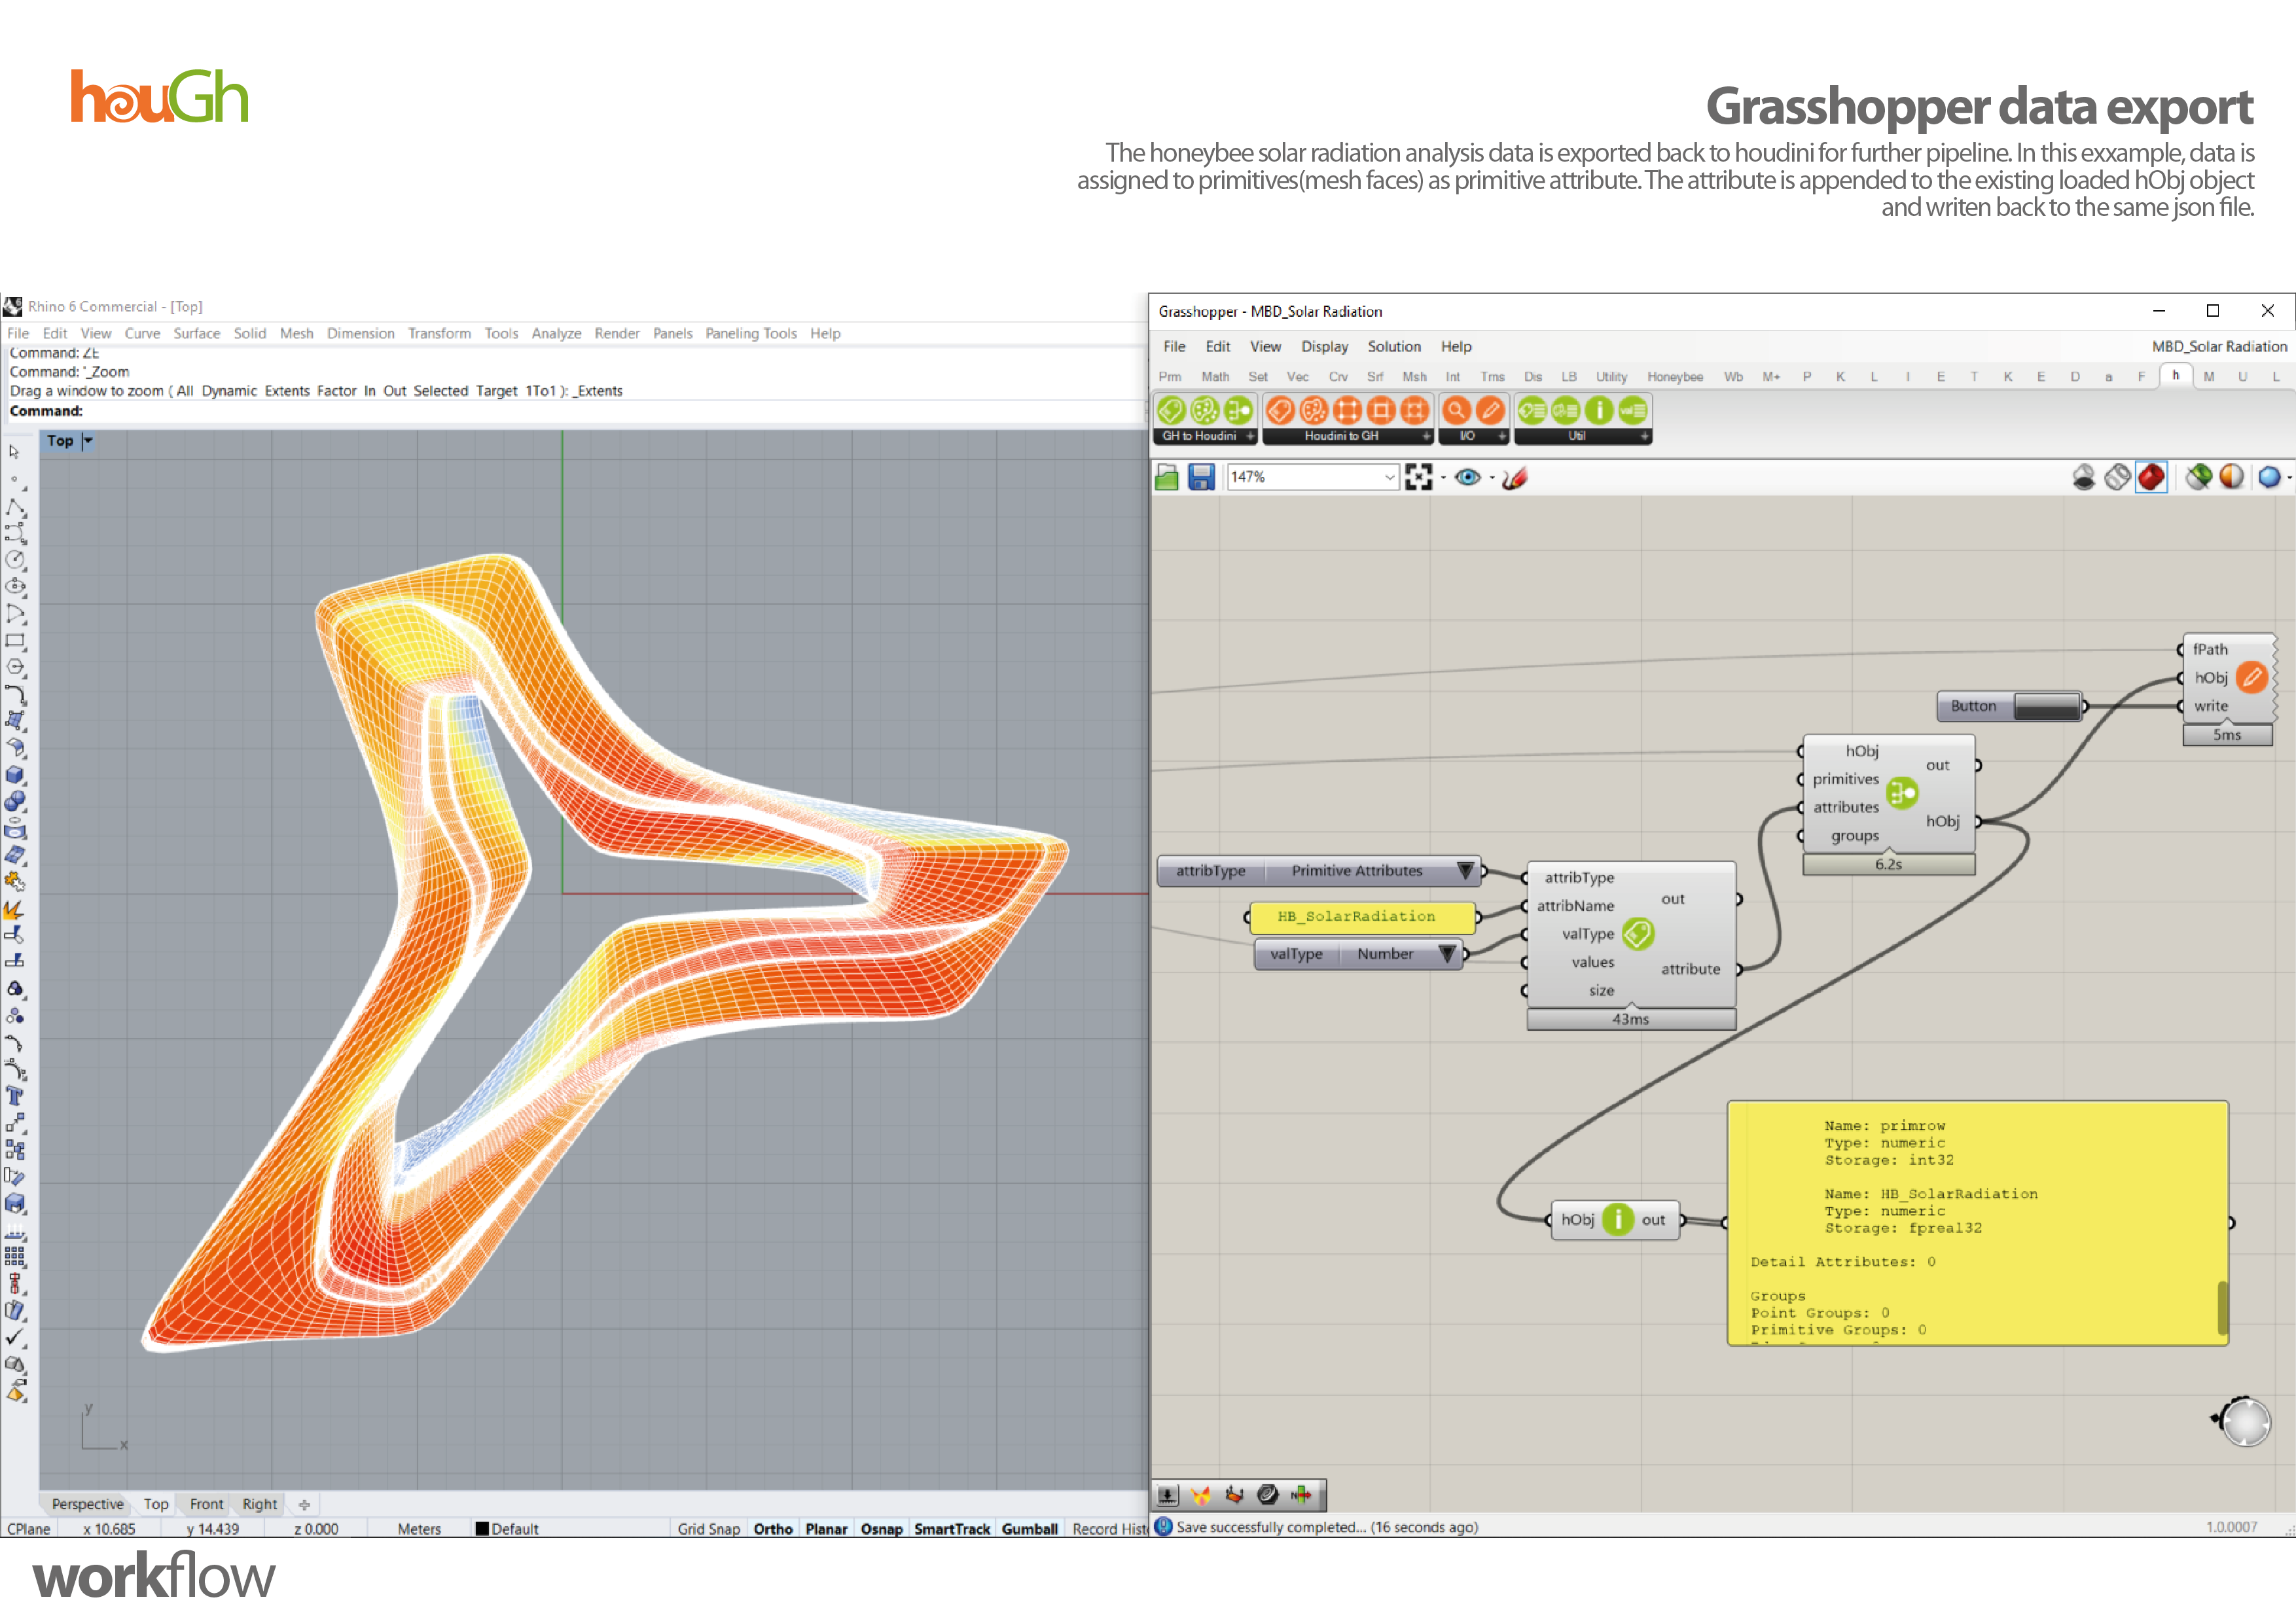Click the Zoom Extents canvas icon
Screen dimensions: 2296x1623
(1418, 477)
